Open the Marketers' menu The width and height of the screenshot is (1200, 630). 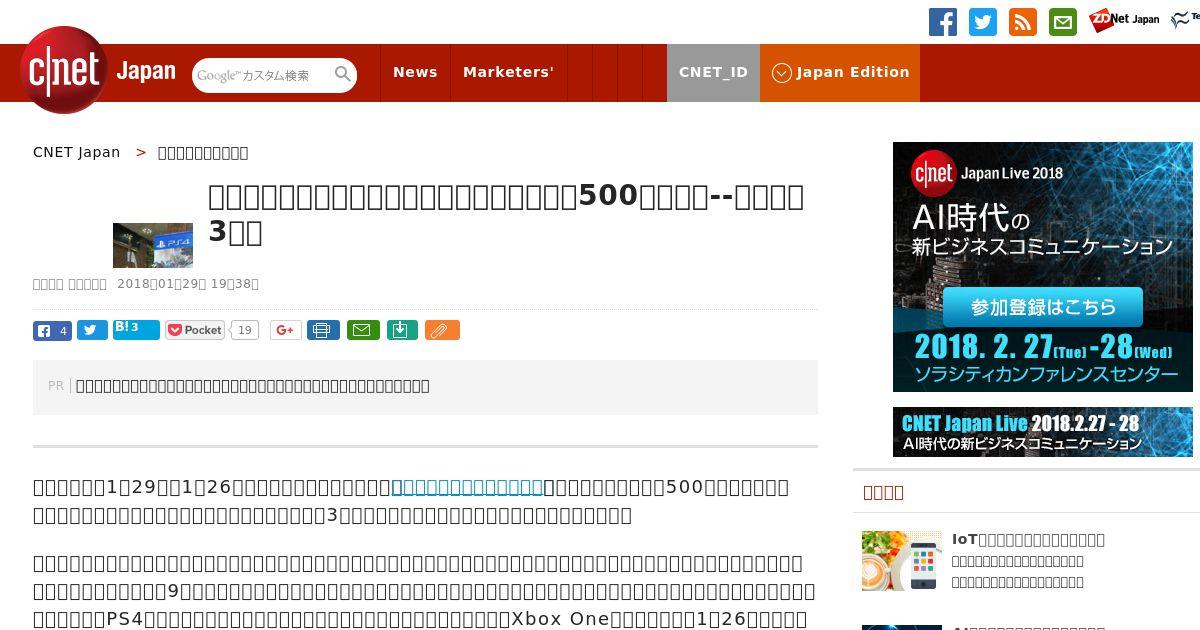point(508,72)
